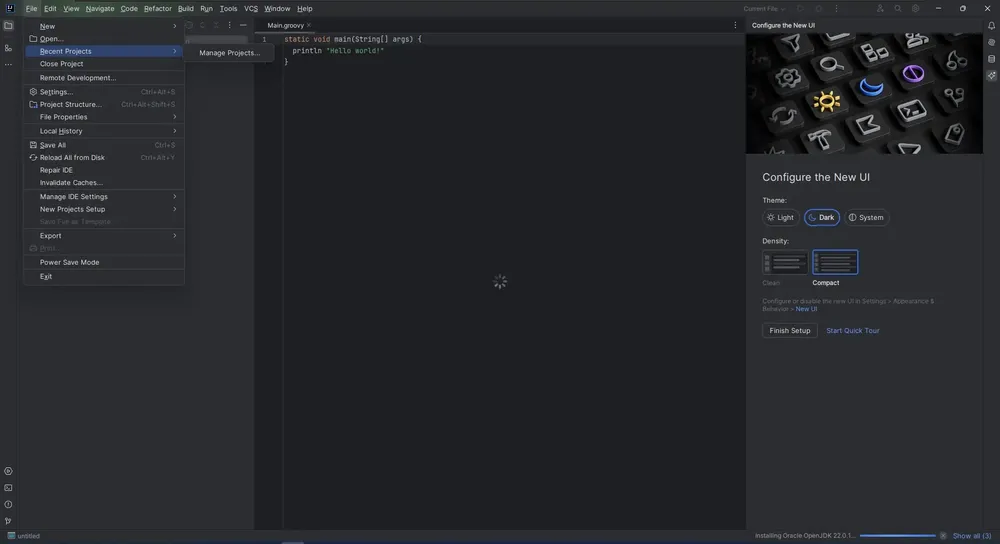Open the Problems tool window icon
The height and width of the screenshot is (544, 1000).
coord(8,504)
